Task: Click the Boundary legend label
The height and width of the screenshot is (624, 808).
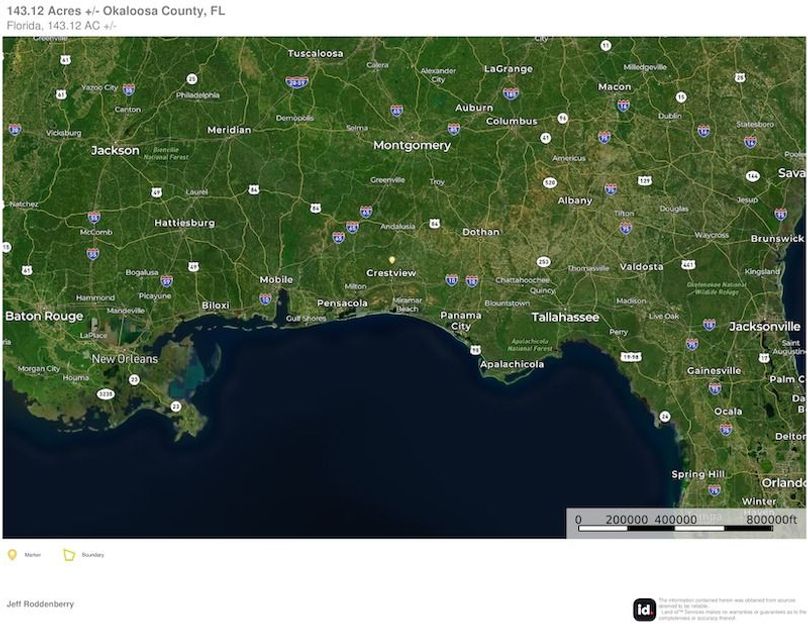Action: (93, 555)
